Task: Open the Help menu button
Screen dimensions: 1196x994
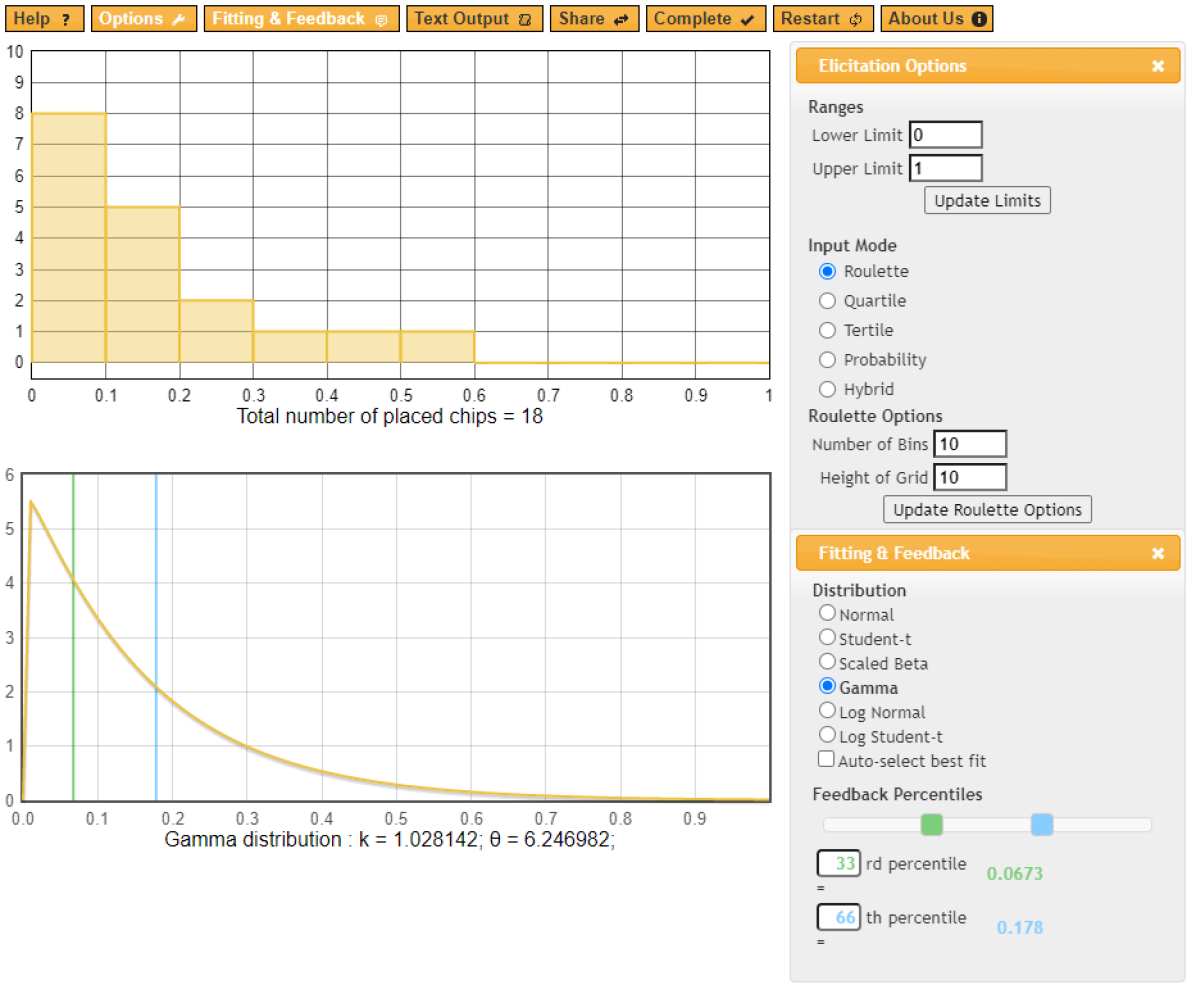Action: pos(43,19)
